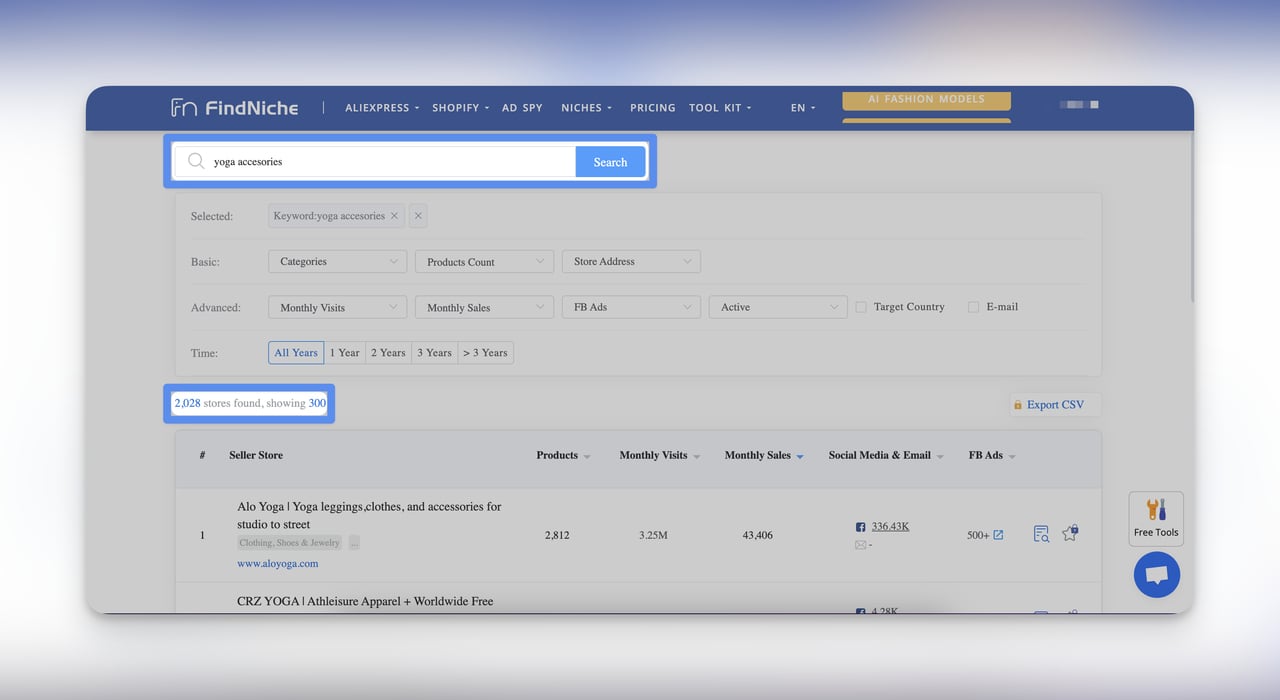The image size is (1280, 700).
Task: Click the 2,812 products value
Action: tap(557, 535)
